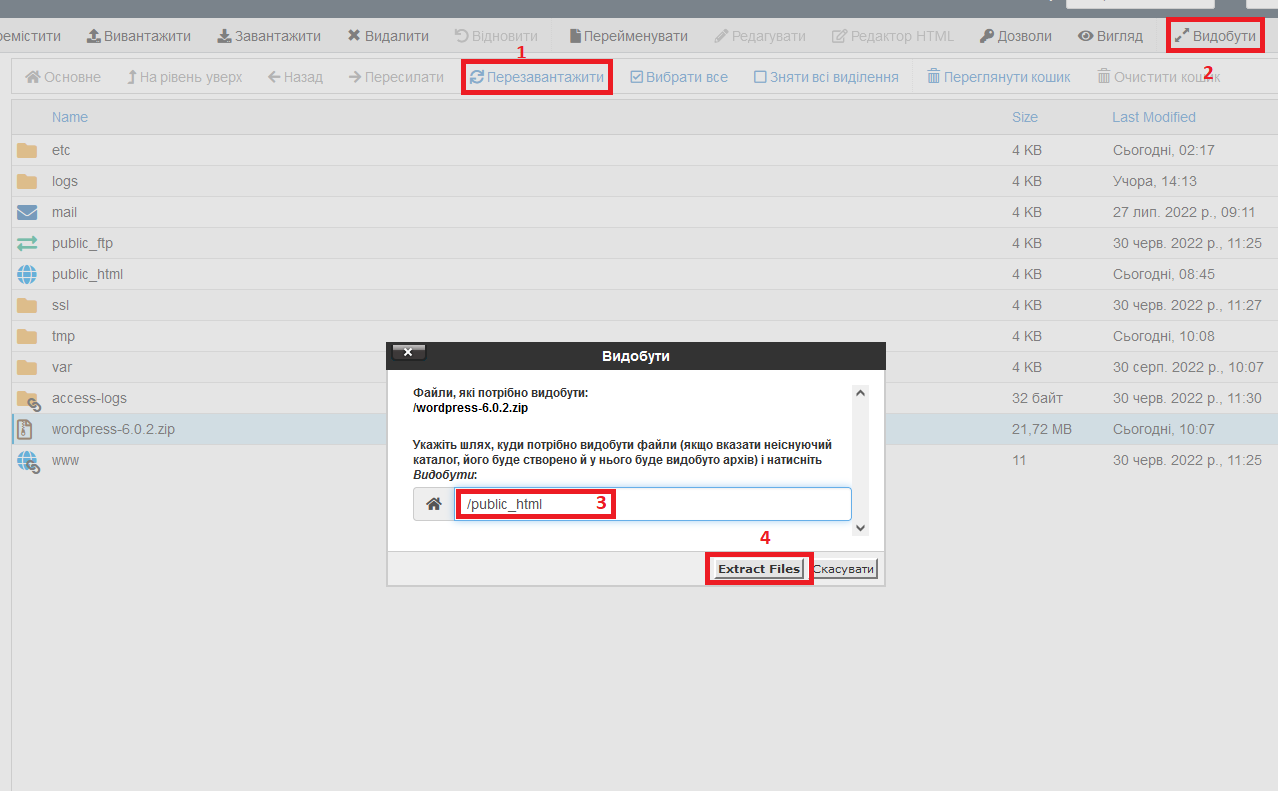
Task: Reload the listing with Перезавантажити
Action: tap(537, 77)
